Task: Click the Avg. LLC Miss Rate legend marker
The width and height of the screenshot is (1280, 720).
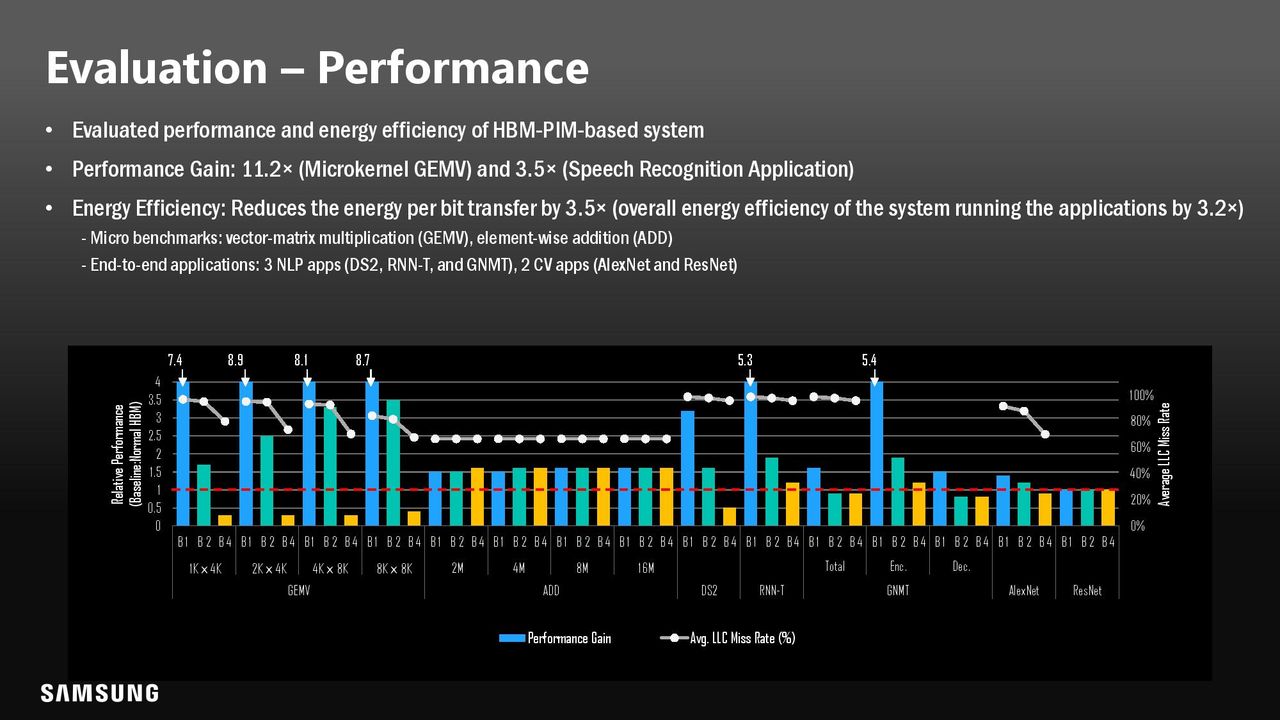Action: (x=675, y=638)
